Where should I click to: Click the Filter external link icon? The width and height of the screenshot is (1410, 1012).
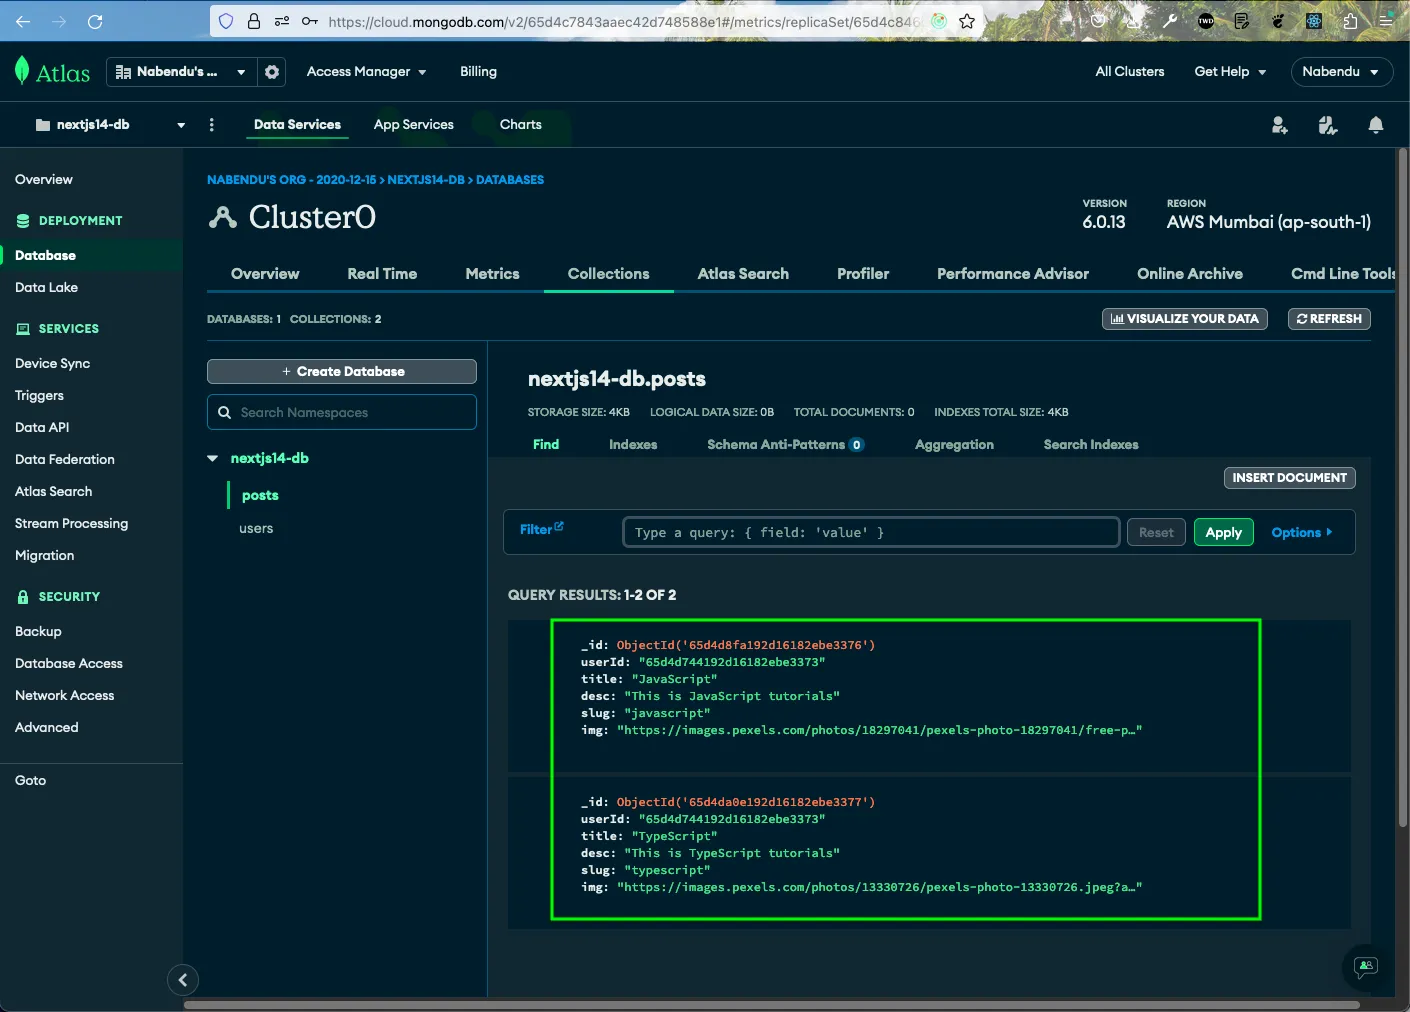(x=559, y=526)
